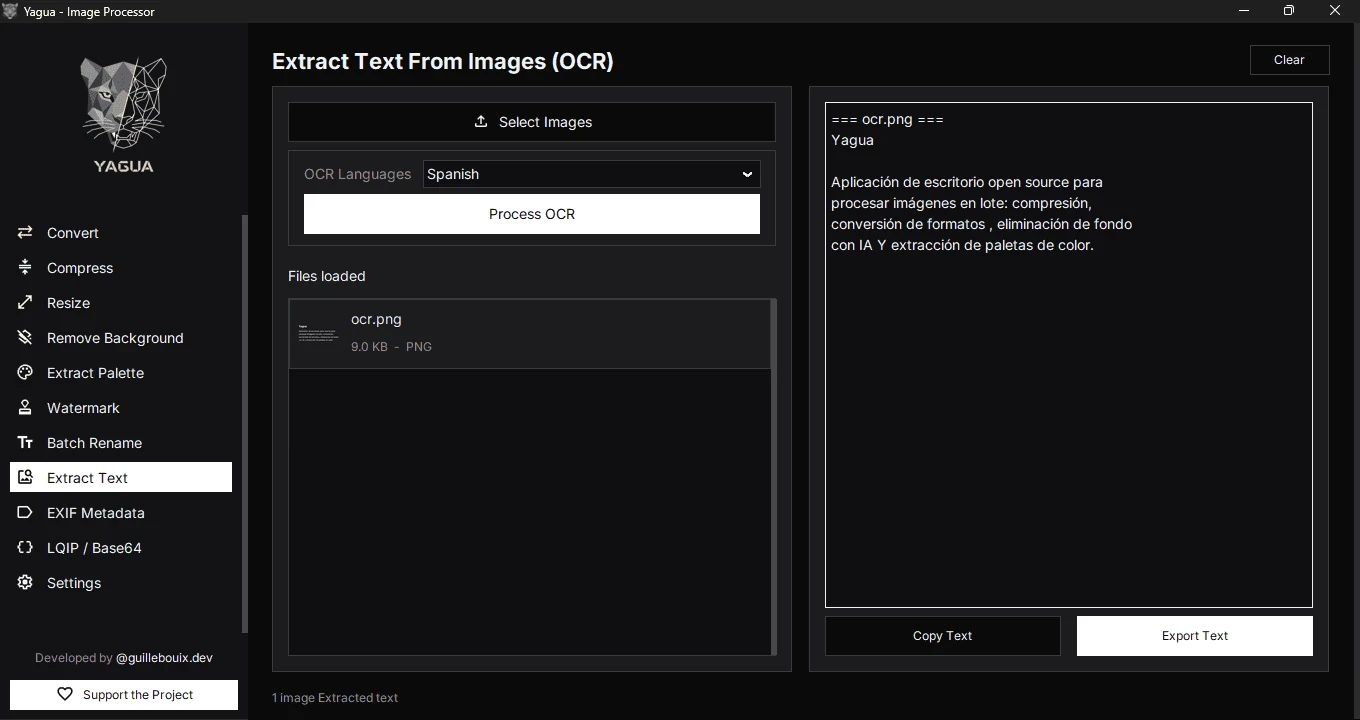Click the 'OCR Languages' label
The height and width of the screenshot is (720, 1360).
pyautogui.click(x=358, y=174)
